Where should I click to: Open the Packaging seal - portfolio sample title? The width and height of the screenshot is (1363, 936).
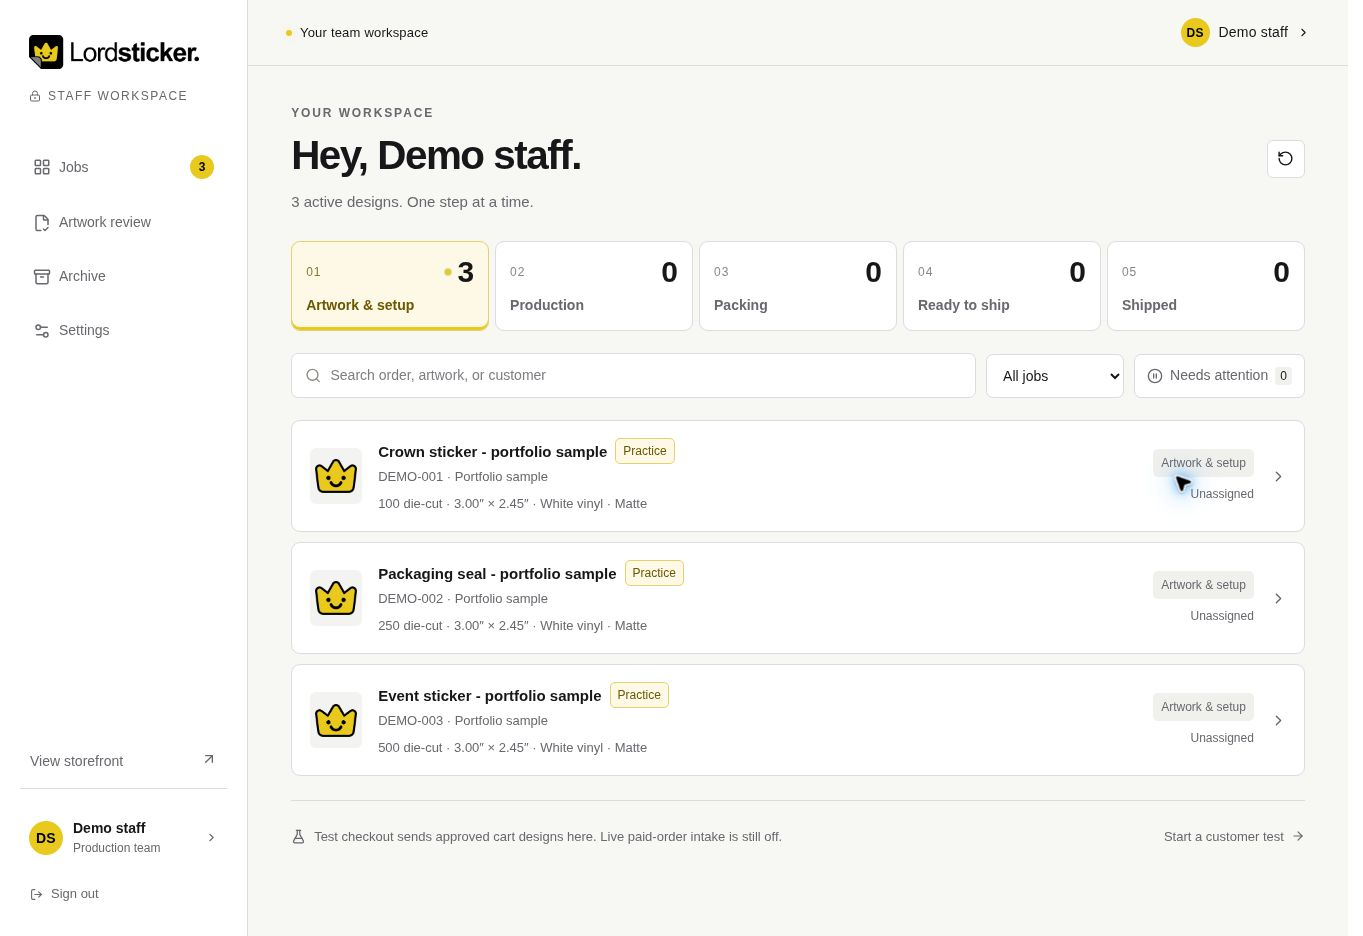pos(497,574)
